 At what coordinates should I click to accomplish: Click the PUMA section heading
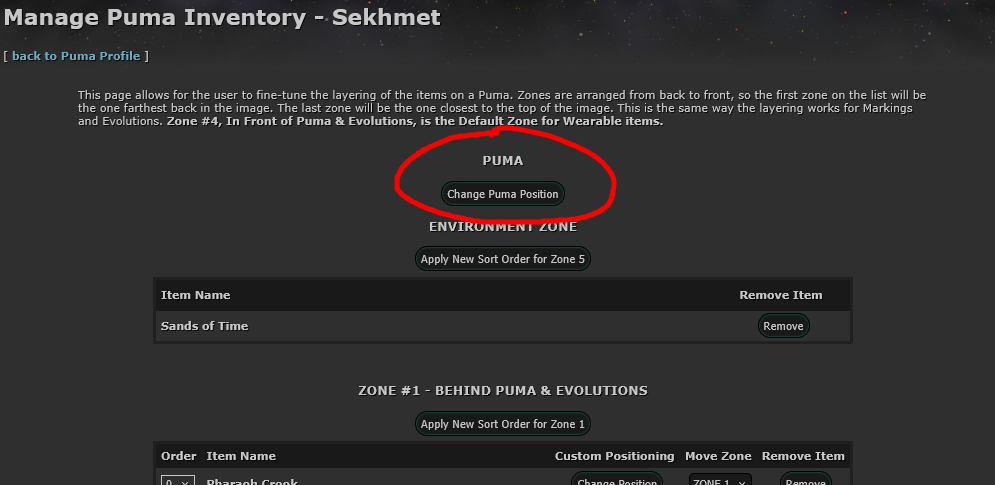point(503,160)
